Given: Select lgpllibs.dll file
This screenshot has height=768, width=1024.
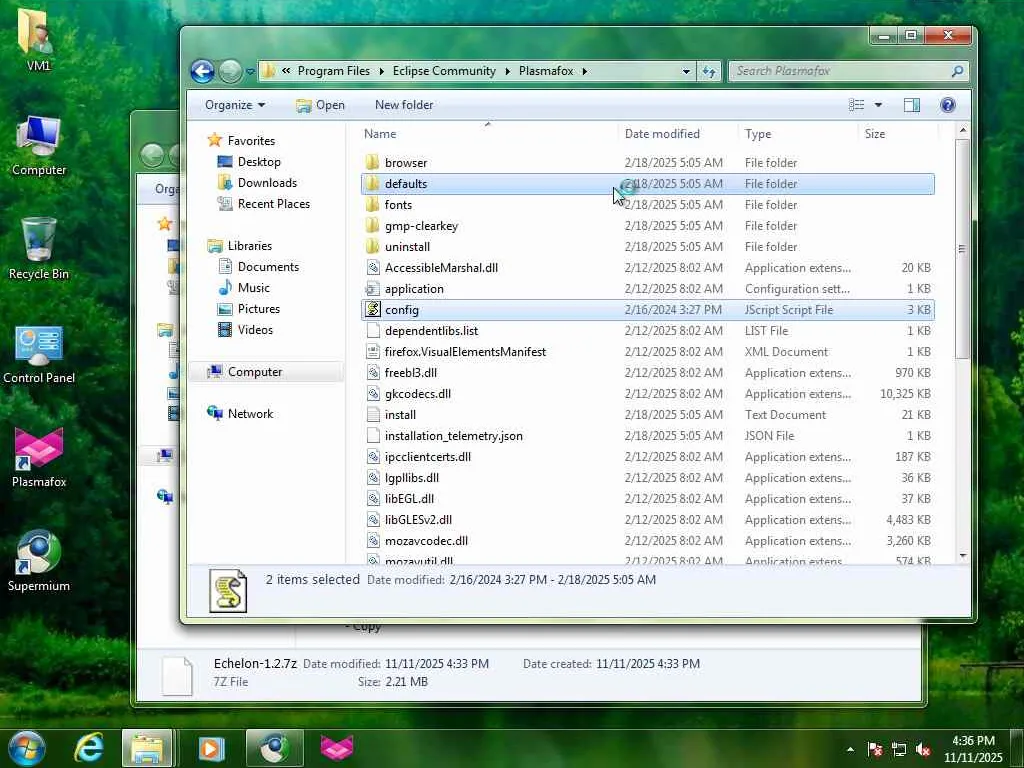Looking at the screenshot, I should 411,478.
